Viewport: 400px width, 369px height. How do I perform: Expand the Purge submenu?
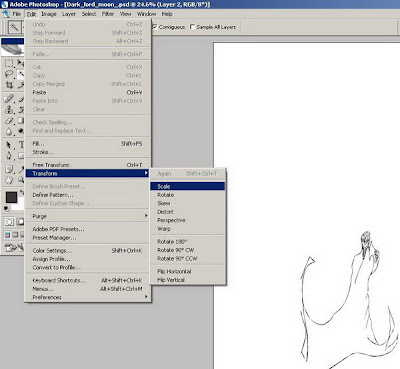click(146, 216)
